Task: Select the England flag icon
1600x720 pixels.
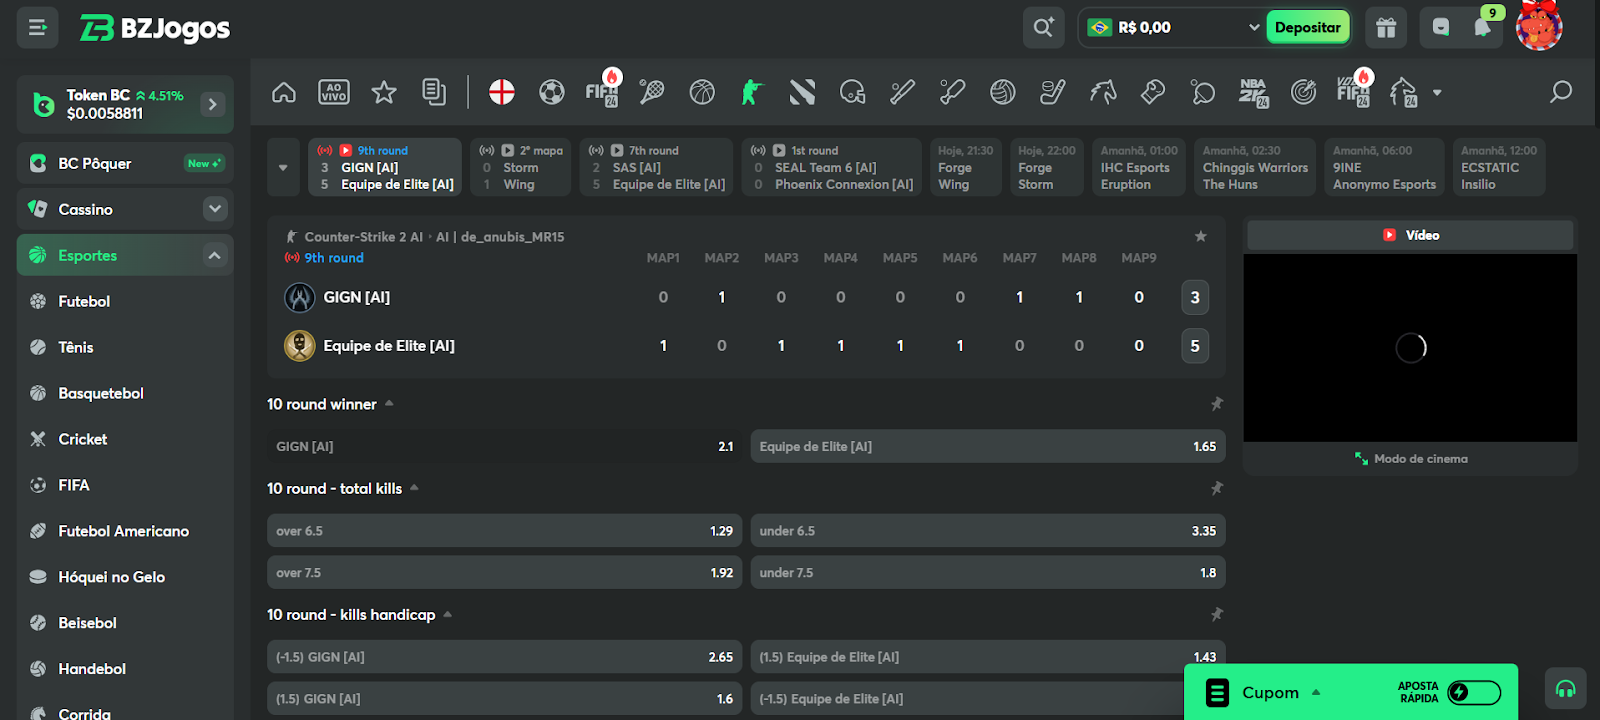Action: [x=502, y=92]
